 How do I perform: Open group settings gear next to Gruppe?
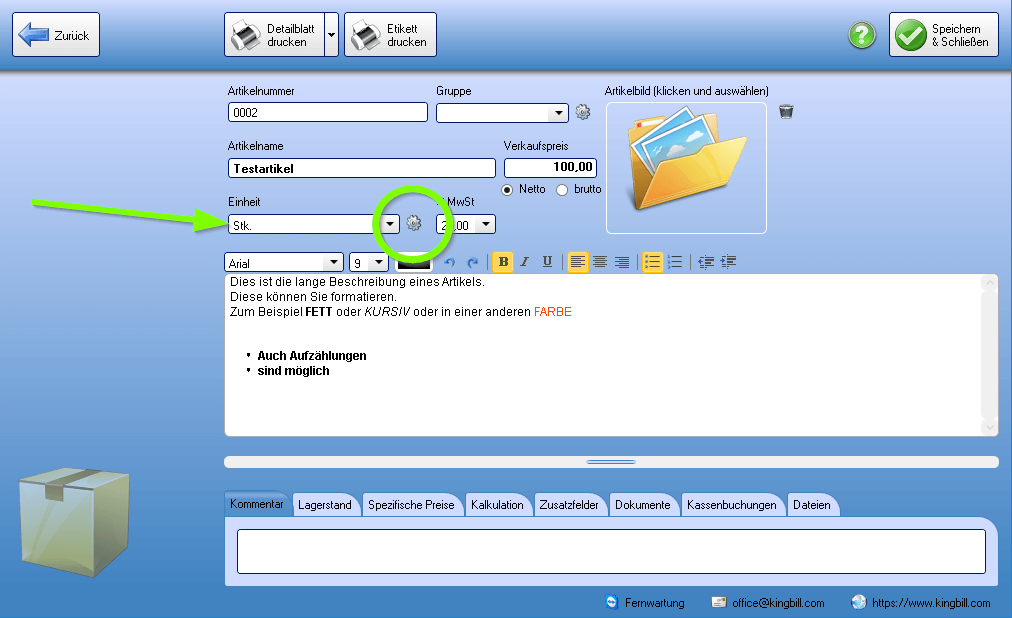[x=583, y=112]
